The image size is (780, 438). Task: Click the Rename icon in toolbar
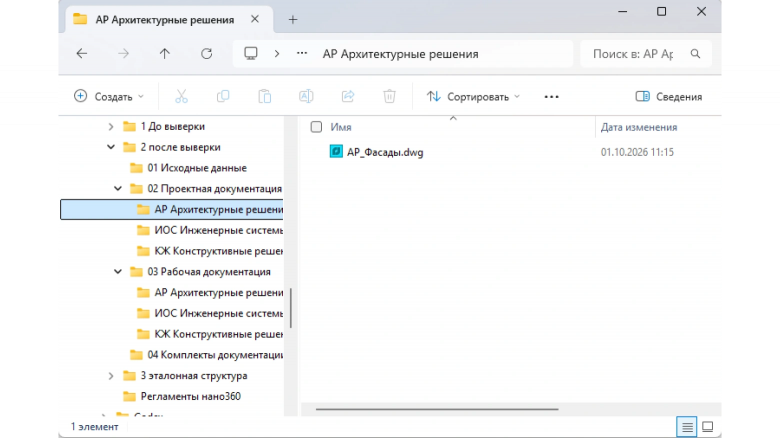pyautogui.click(x=306, y=97)
